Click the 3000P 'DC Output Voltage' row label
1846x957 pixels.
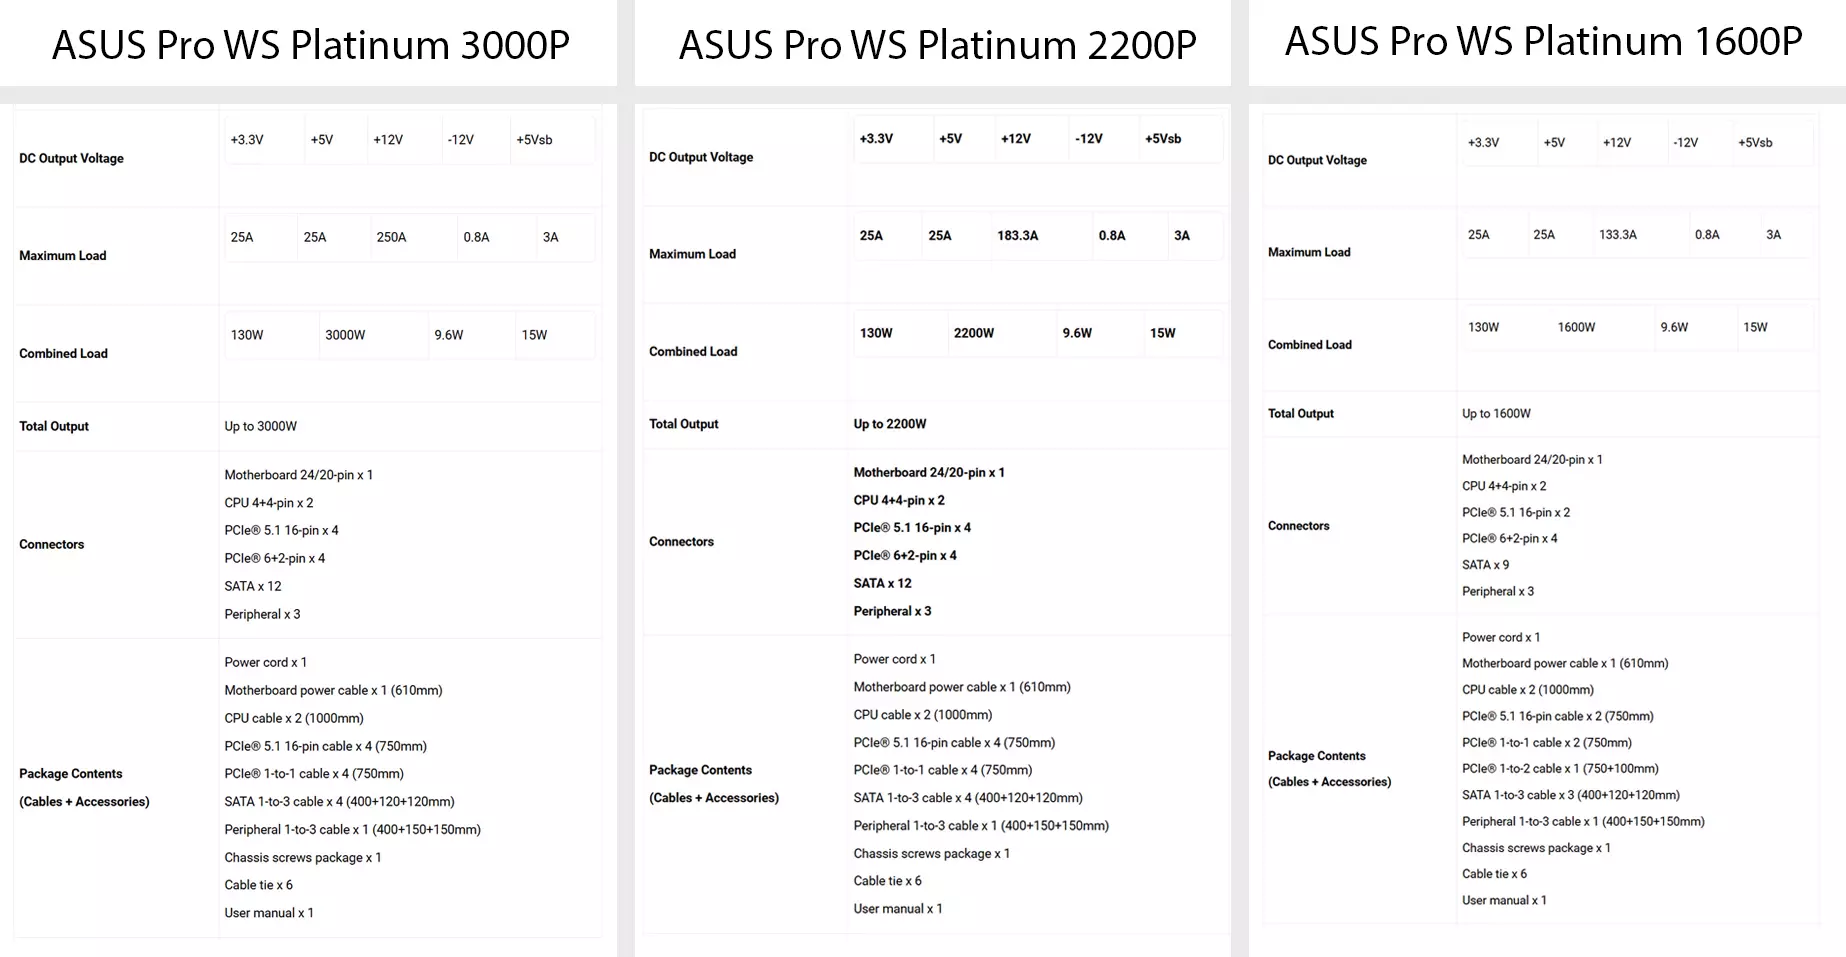(x=71, y=158)
